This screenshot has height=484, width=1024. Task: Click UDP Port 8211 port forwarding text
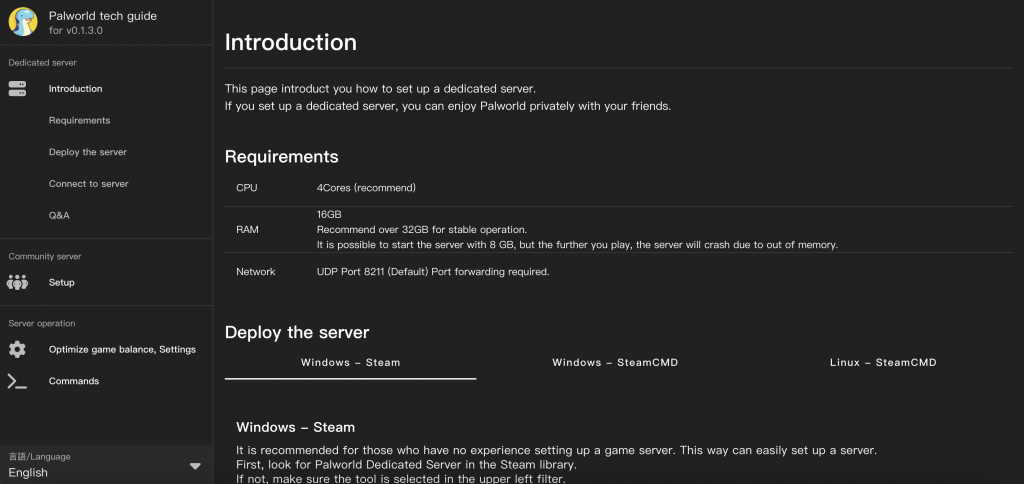(433, 272)
